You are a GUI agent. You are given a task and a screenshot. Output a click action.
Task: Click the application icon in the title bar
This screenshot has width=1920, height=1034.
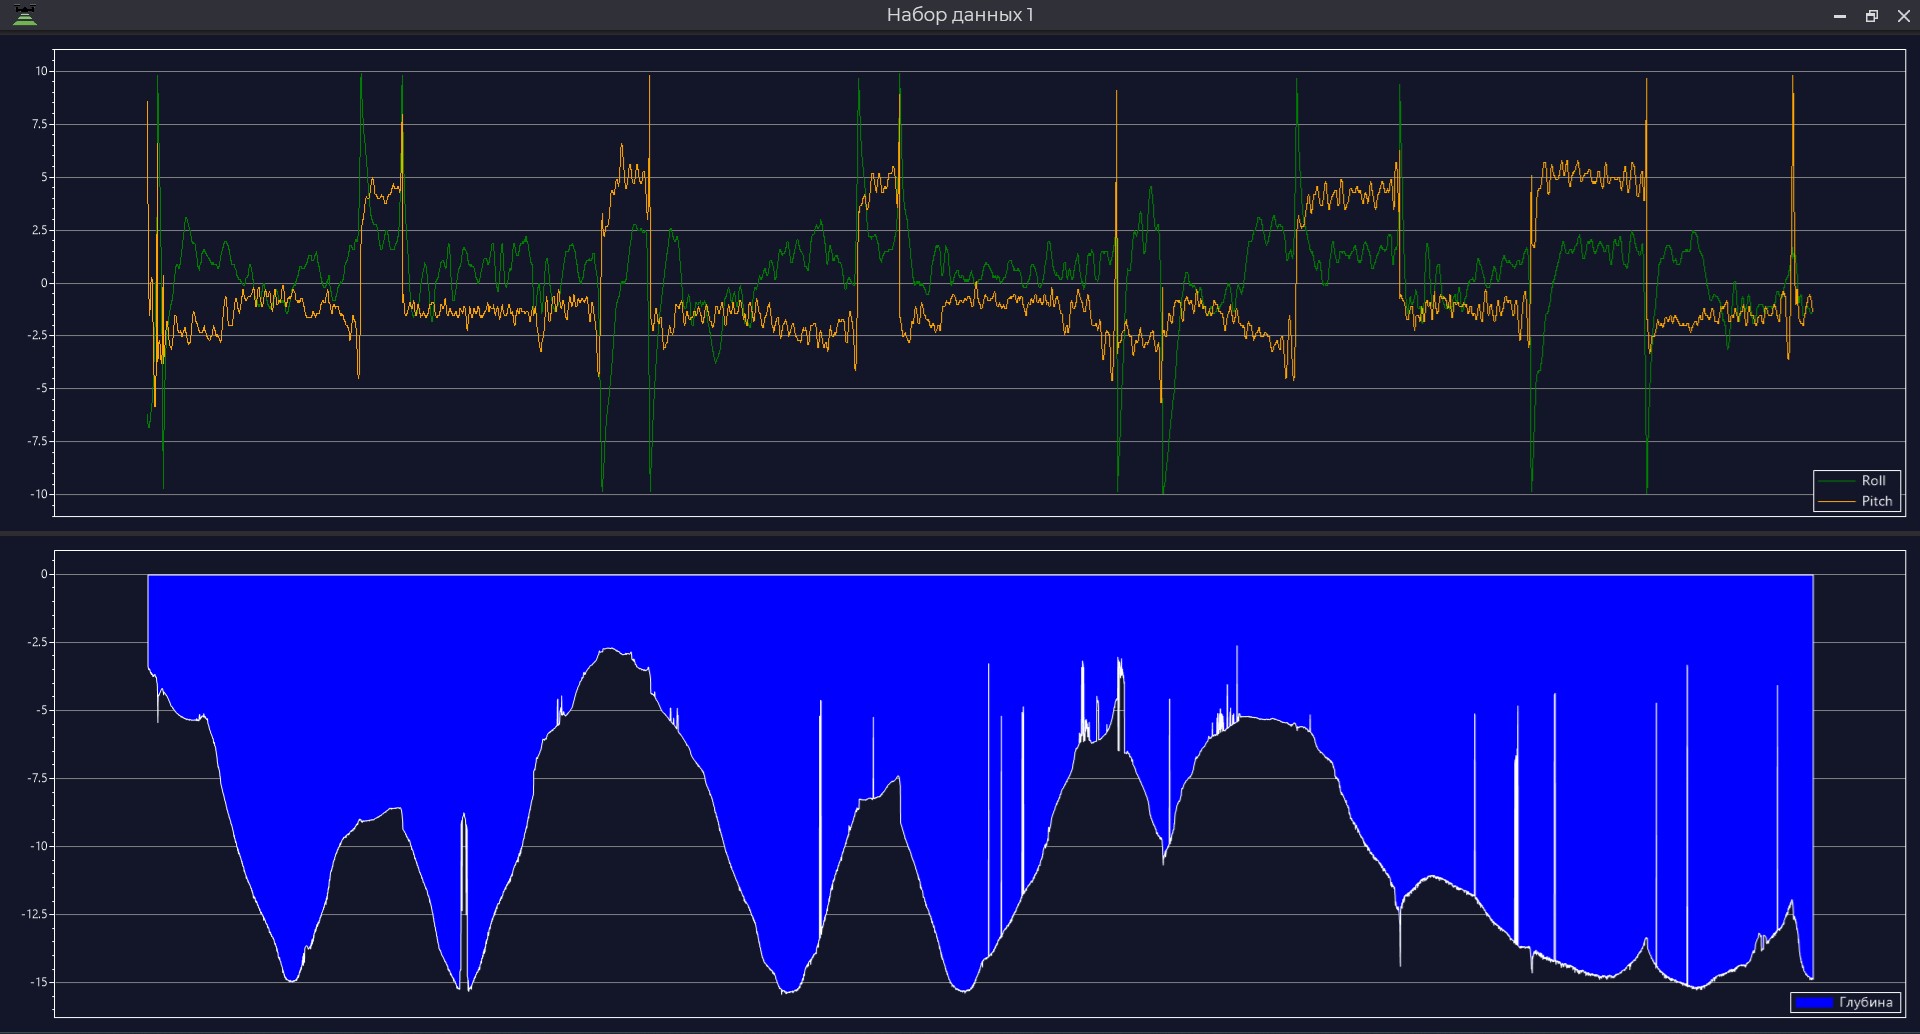(x=25, y=15)
